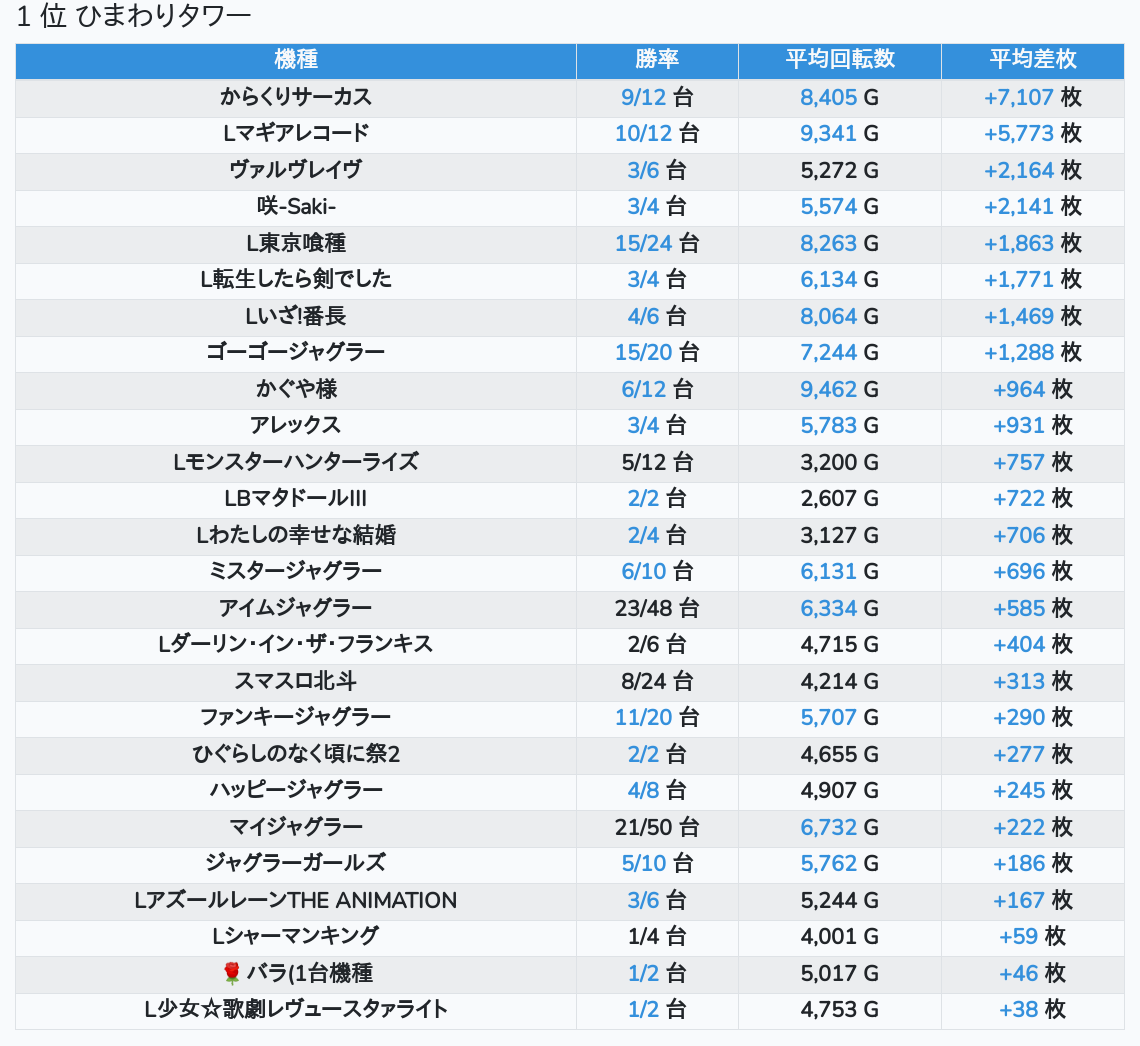Select the L東京喰種 machine name
Image resolution: width=1140 pixels, height=1046 pixels.
click(296, 244)
